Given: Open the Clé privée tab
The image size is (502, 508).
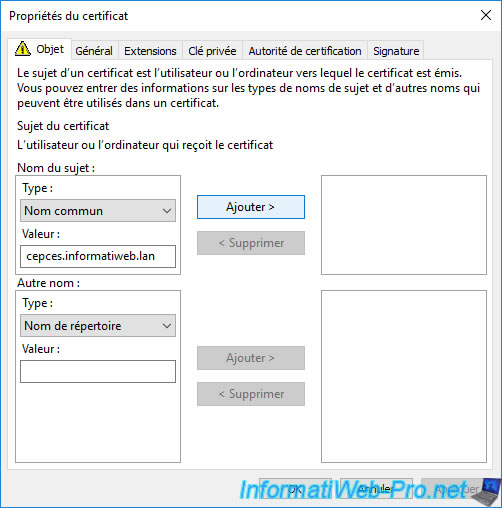Looking at the screenshot, I should point(212,51).
